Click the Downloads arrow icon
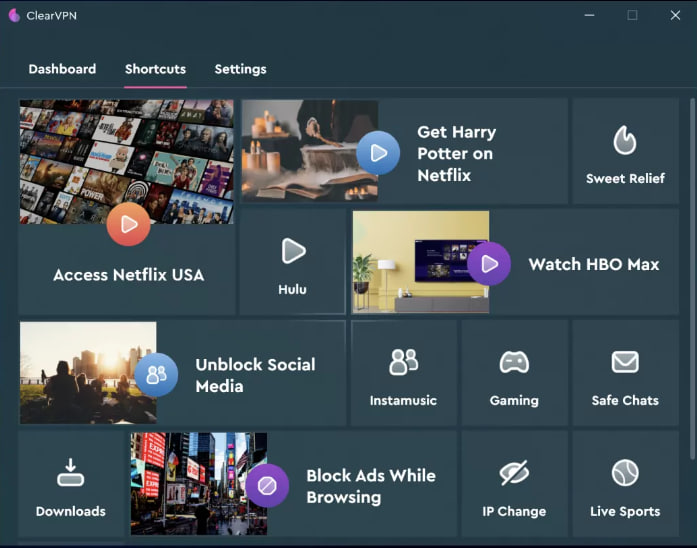Screen dimensions: 697x548 70,472
